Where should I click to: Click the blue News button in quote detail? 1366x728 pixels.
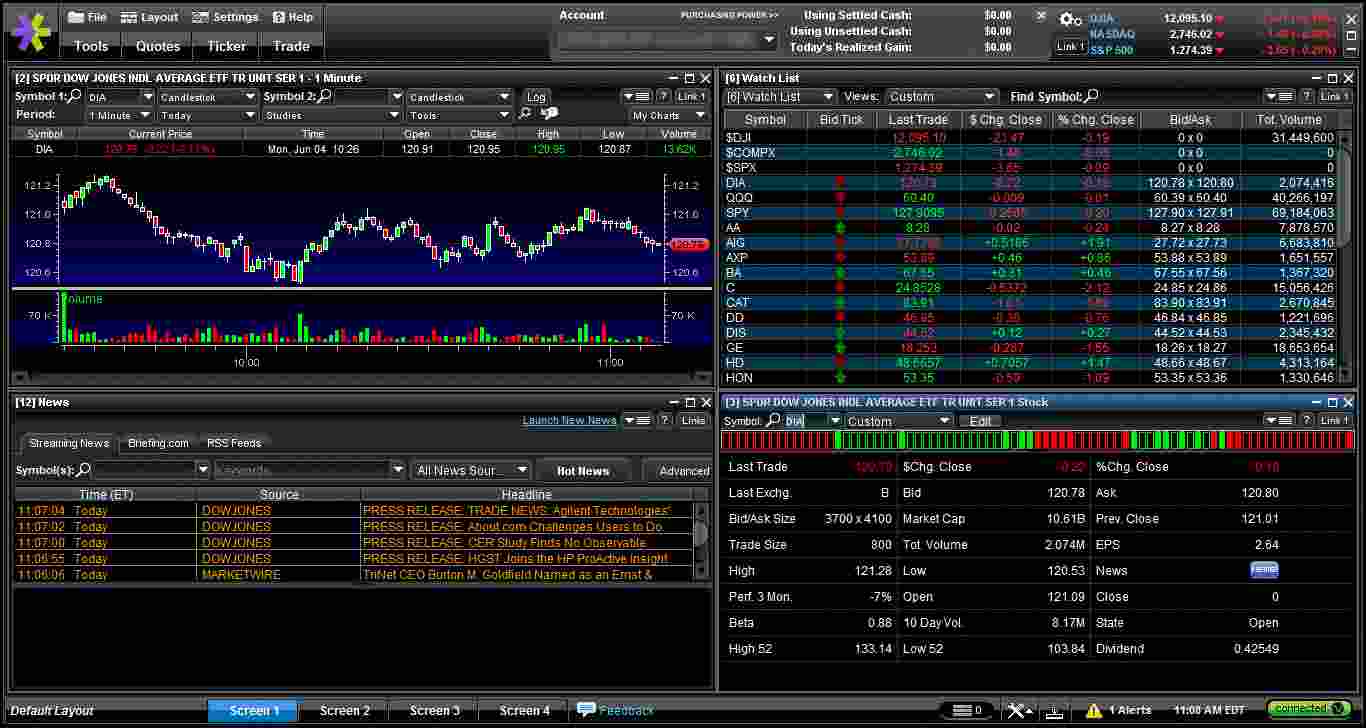pyautogui.click(x=1264, y=570)
